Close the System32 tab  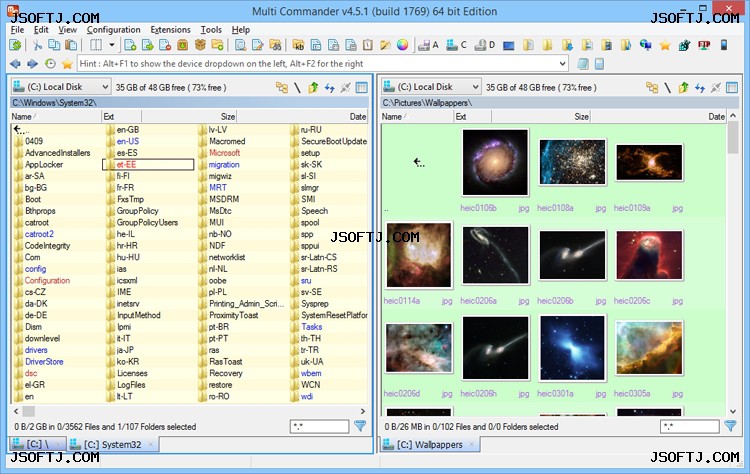coord(151,444)
